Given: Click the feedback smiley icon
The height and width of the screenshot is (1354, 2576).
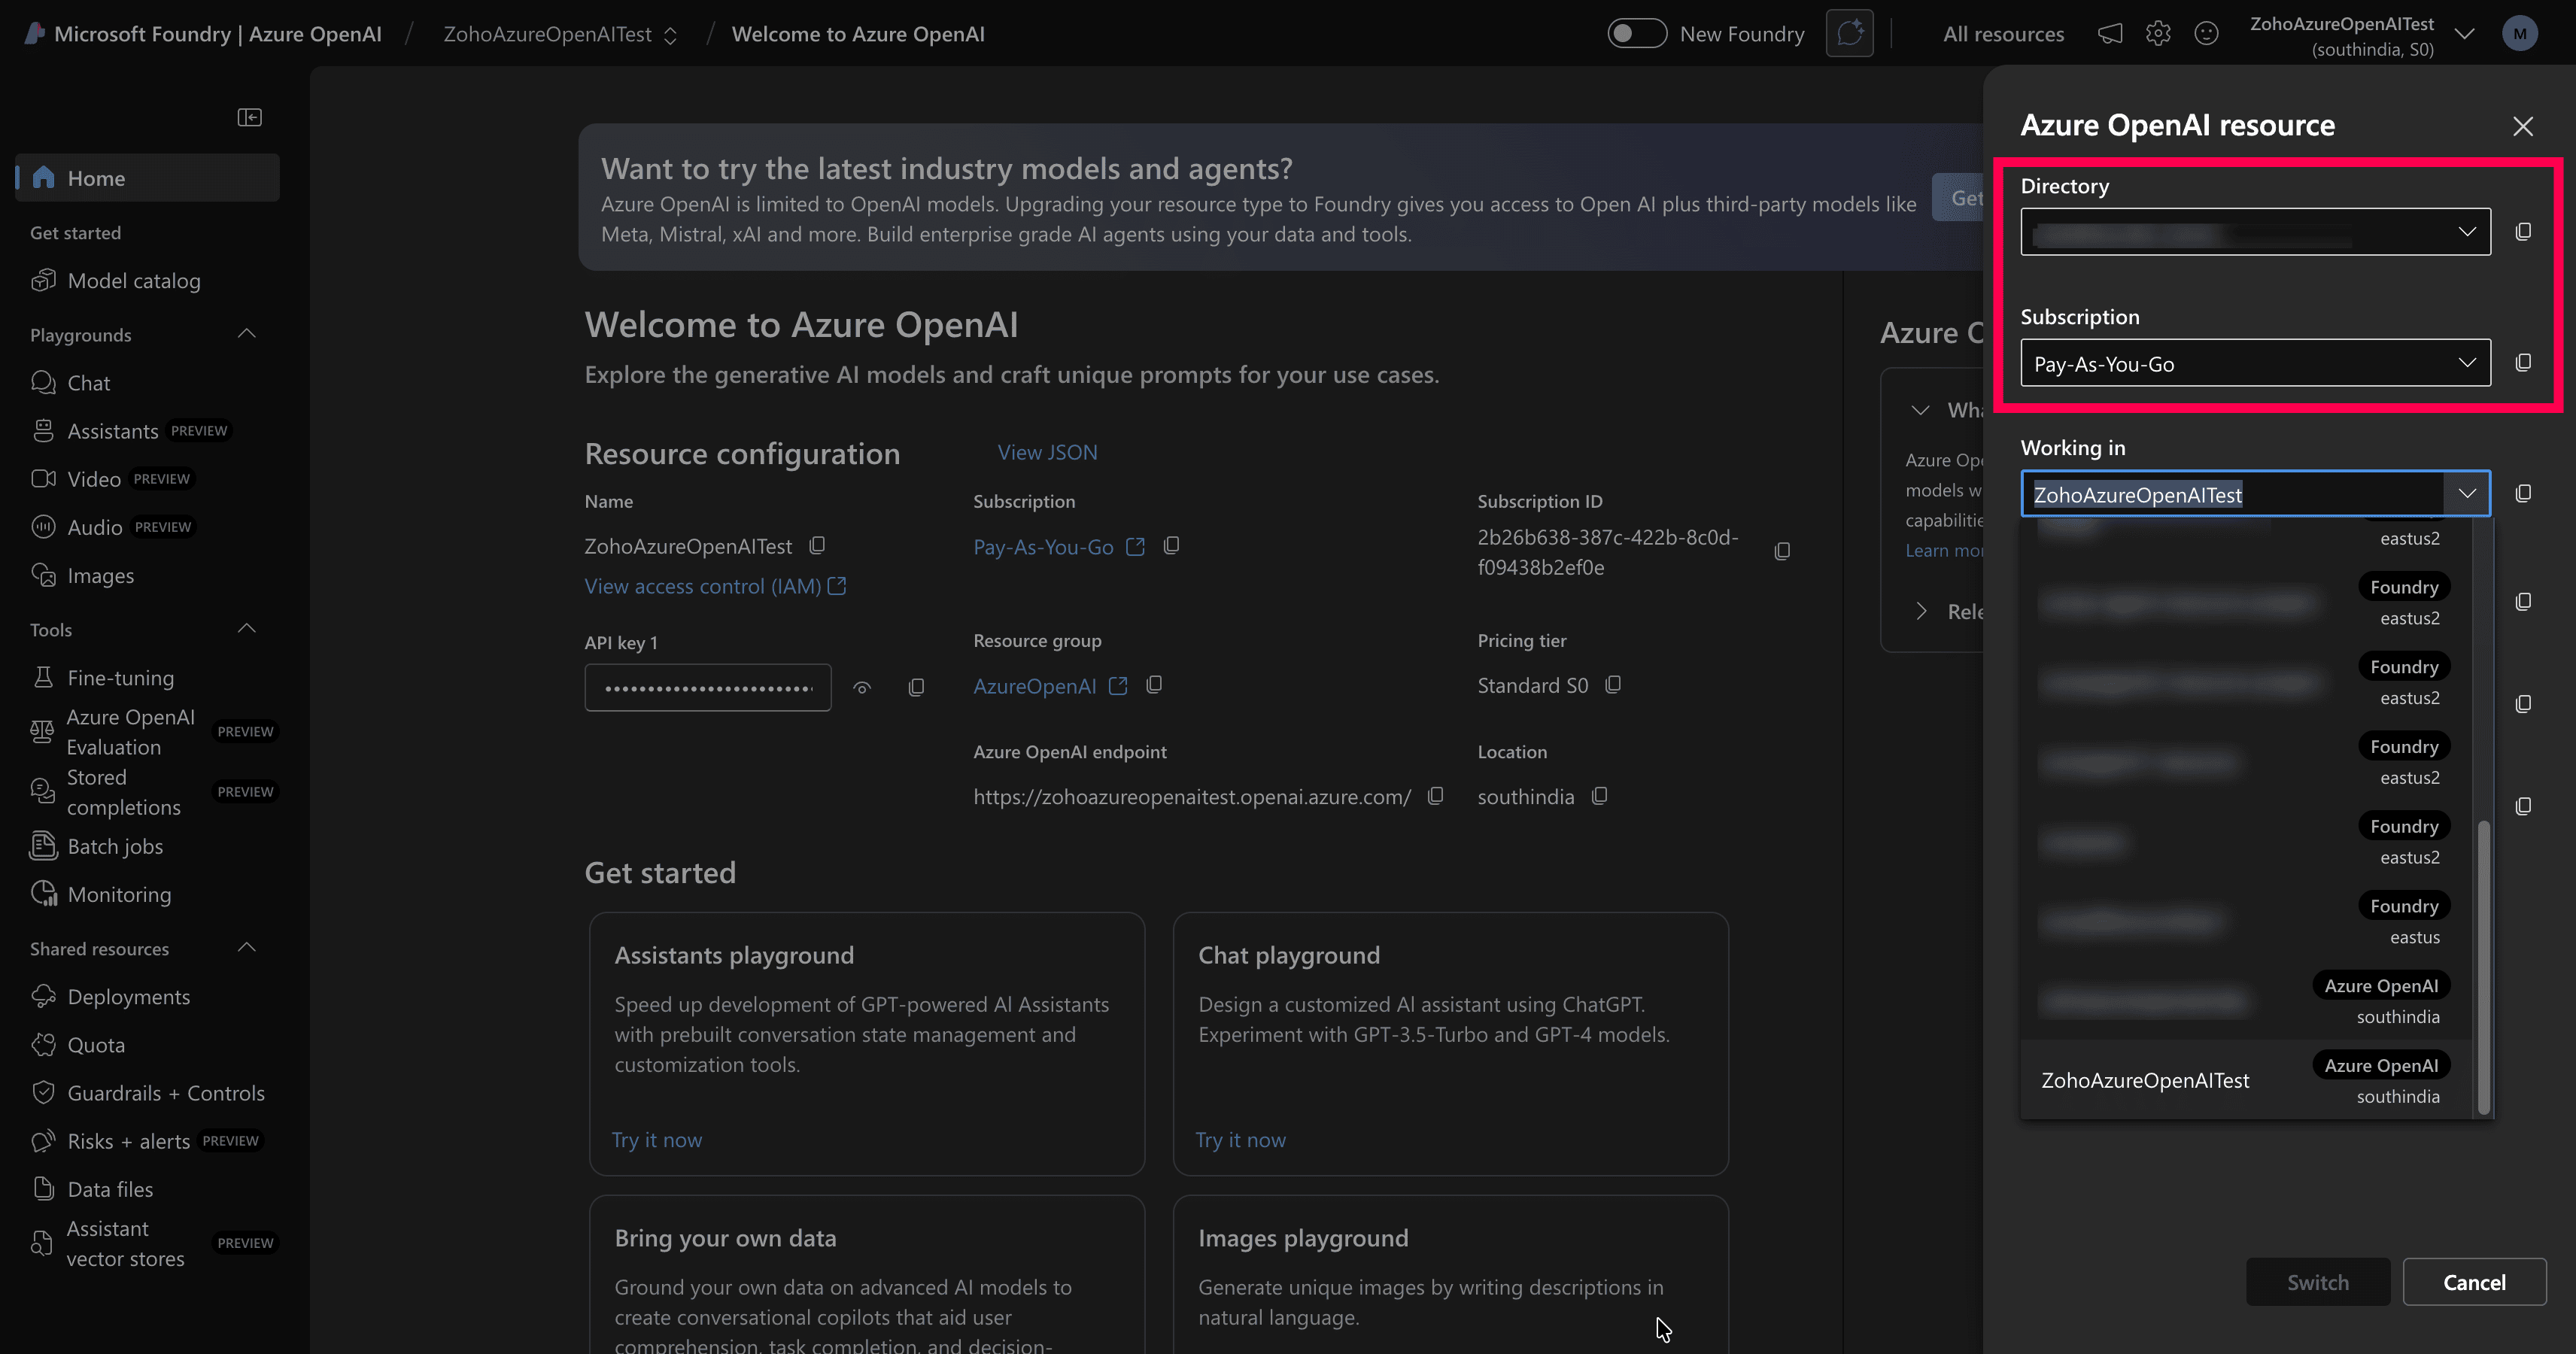Looking at the screenshot, I should pos(2206,34).
